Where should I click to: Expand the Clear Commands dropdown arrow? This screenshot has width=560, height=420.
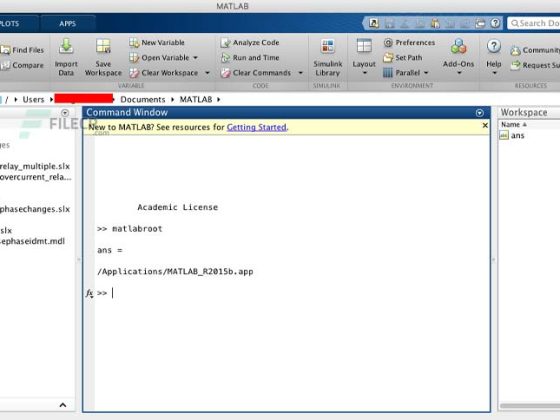(x=300, y=73)
